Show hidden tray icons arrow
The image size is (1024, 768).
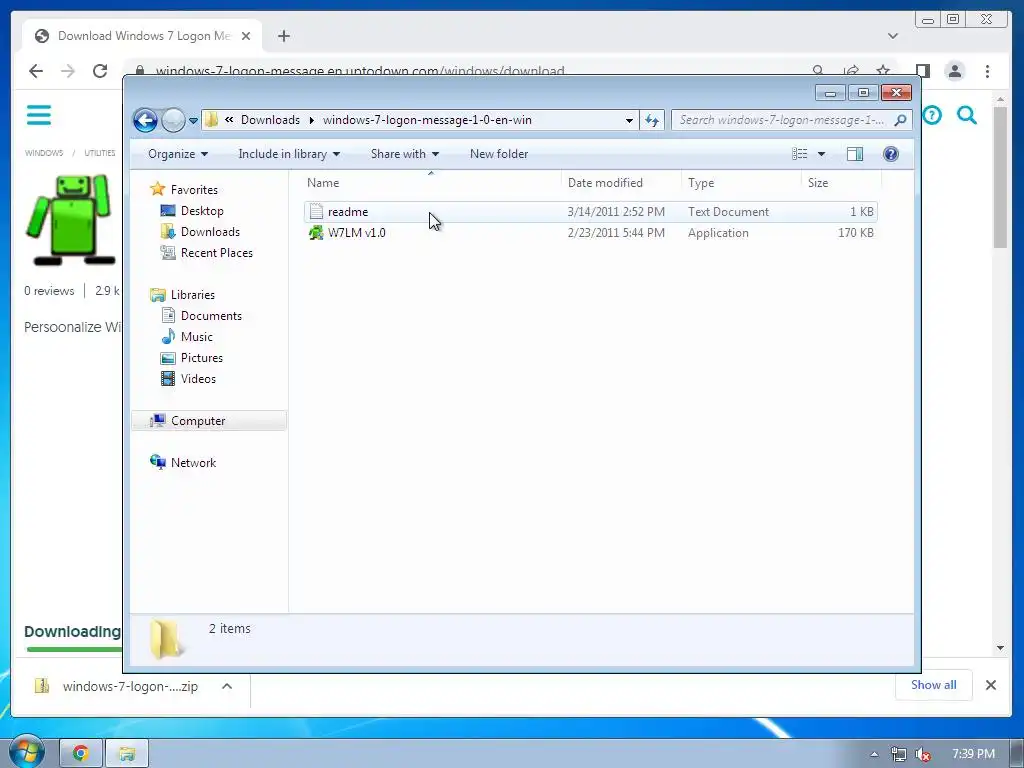pos(874,754)
